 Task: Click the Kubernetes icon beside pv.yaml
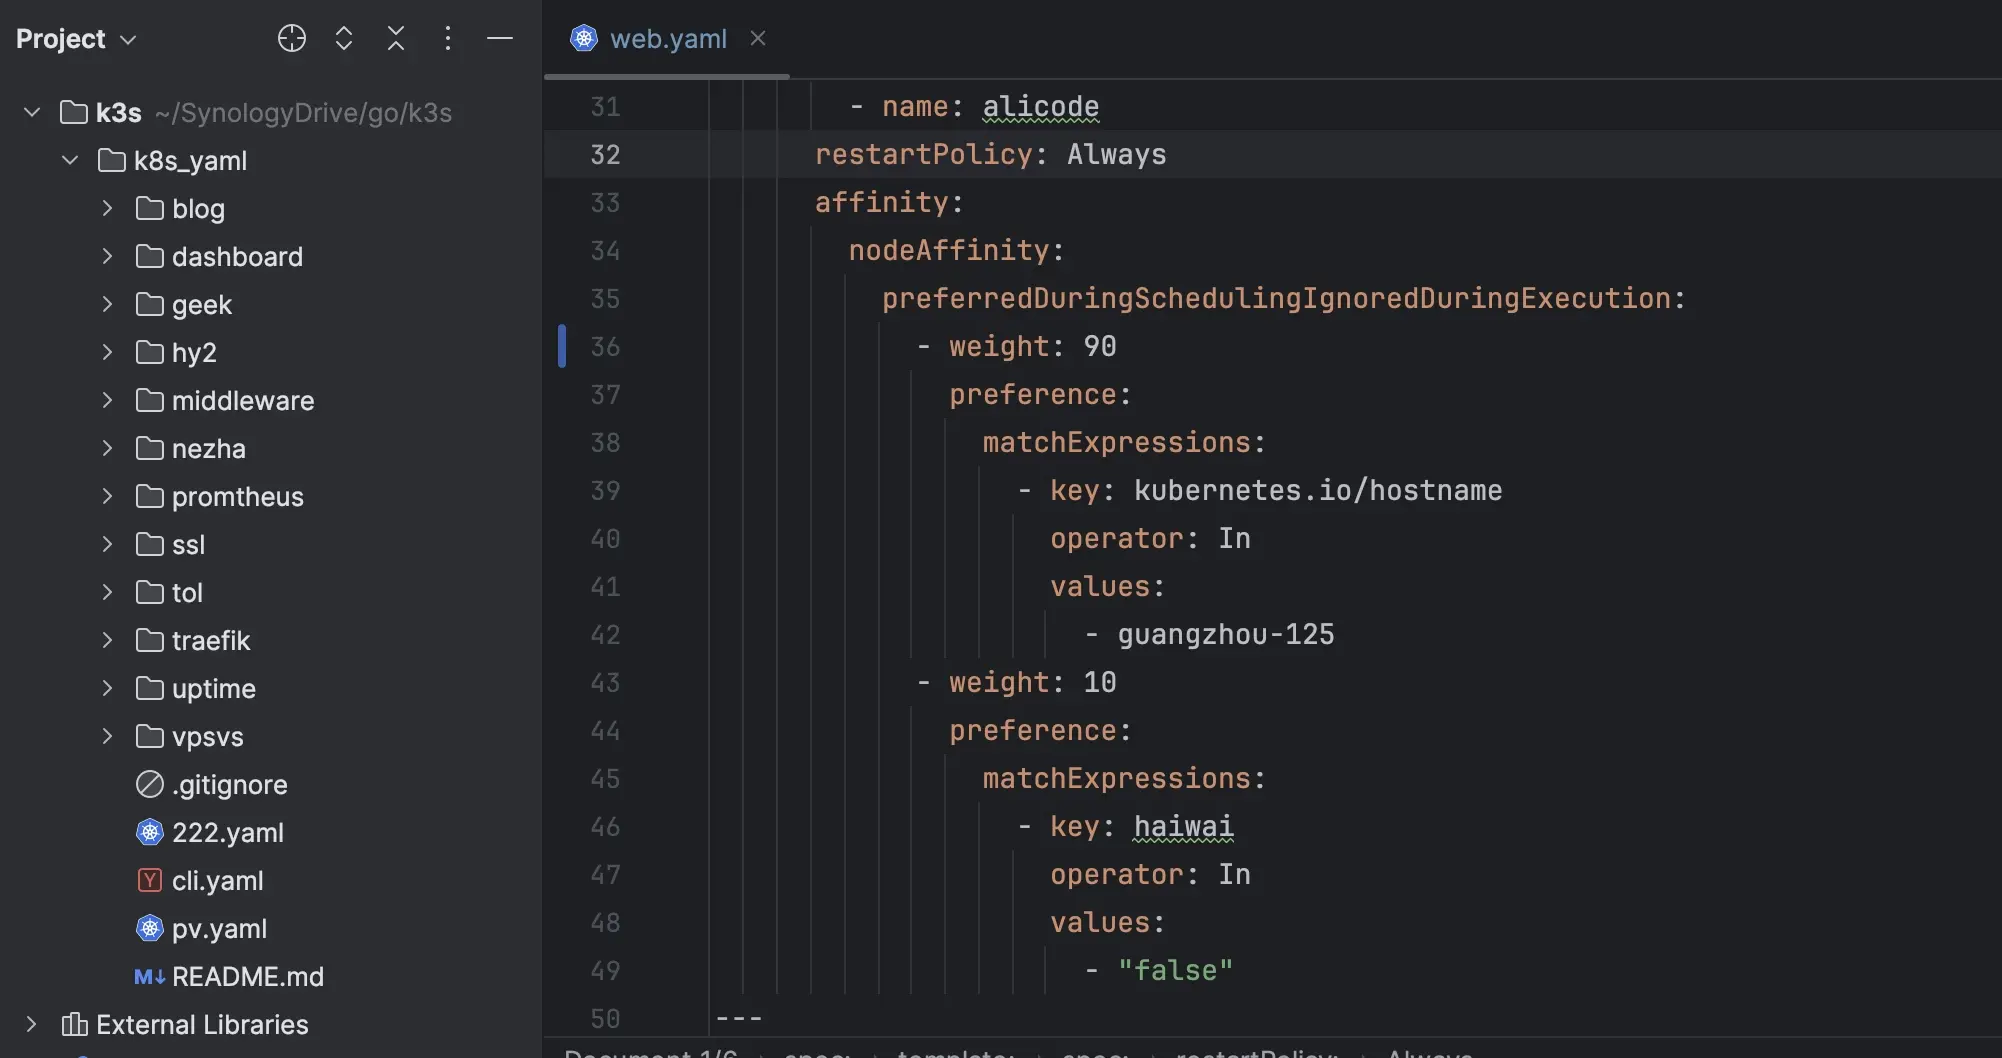tap(150, 928)
